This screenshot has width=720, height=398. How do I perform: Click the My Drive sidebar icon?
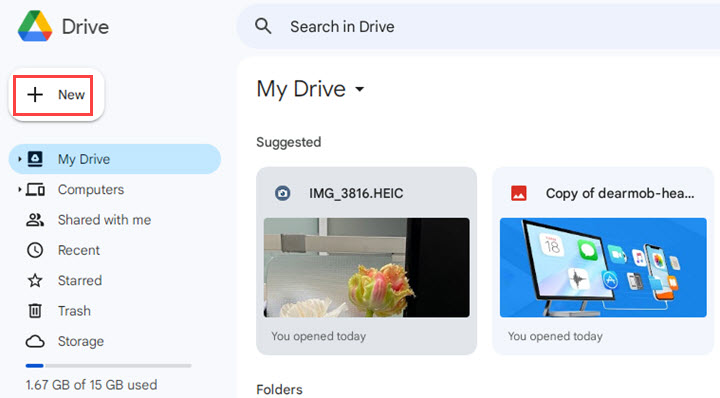(x=35, y=159)
